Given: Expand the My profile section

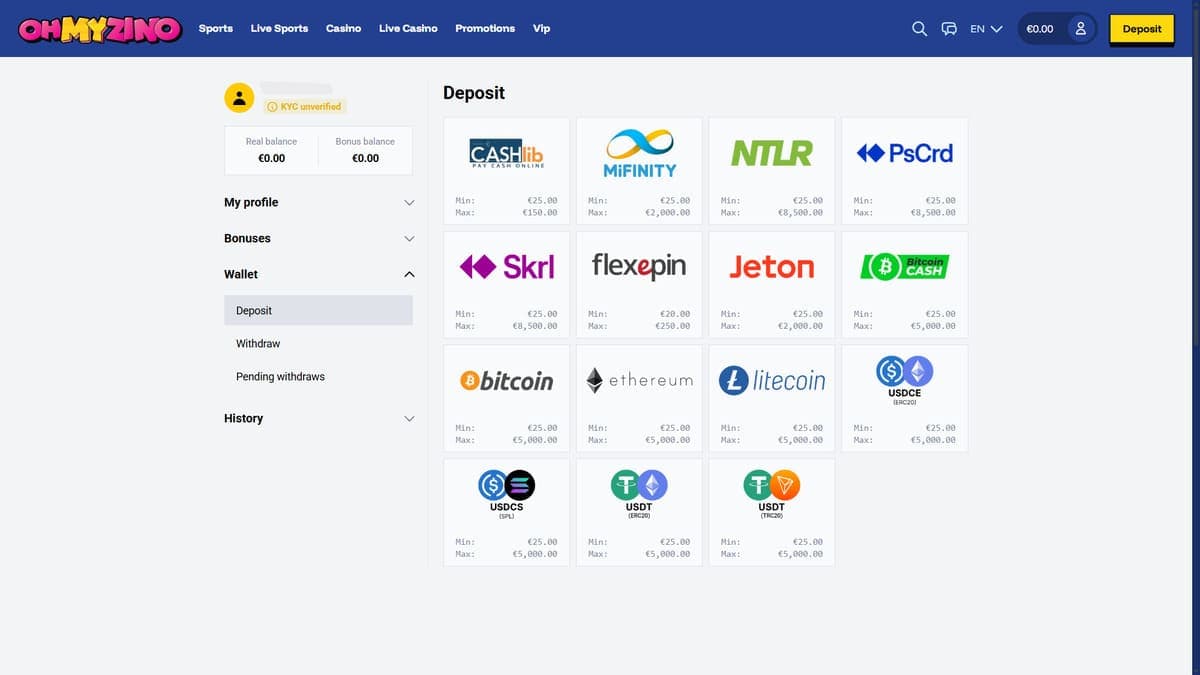Looking at the screenshot, I should pyautogui.click(x=318, y=202).
